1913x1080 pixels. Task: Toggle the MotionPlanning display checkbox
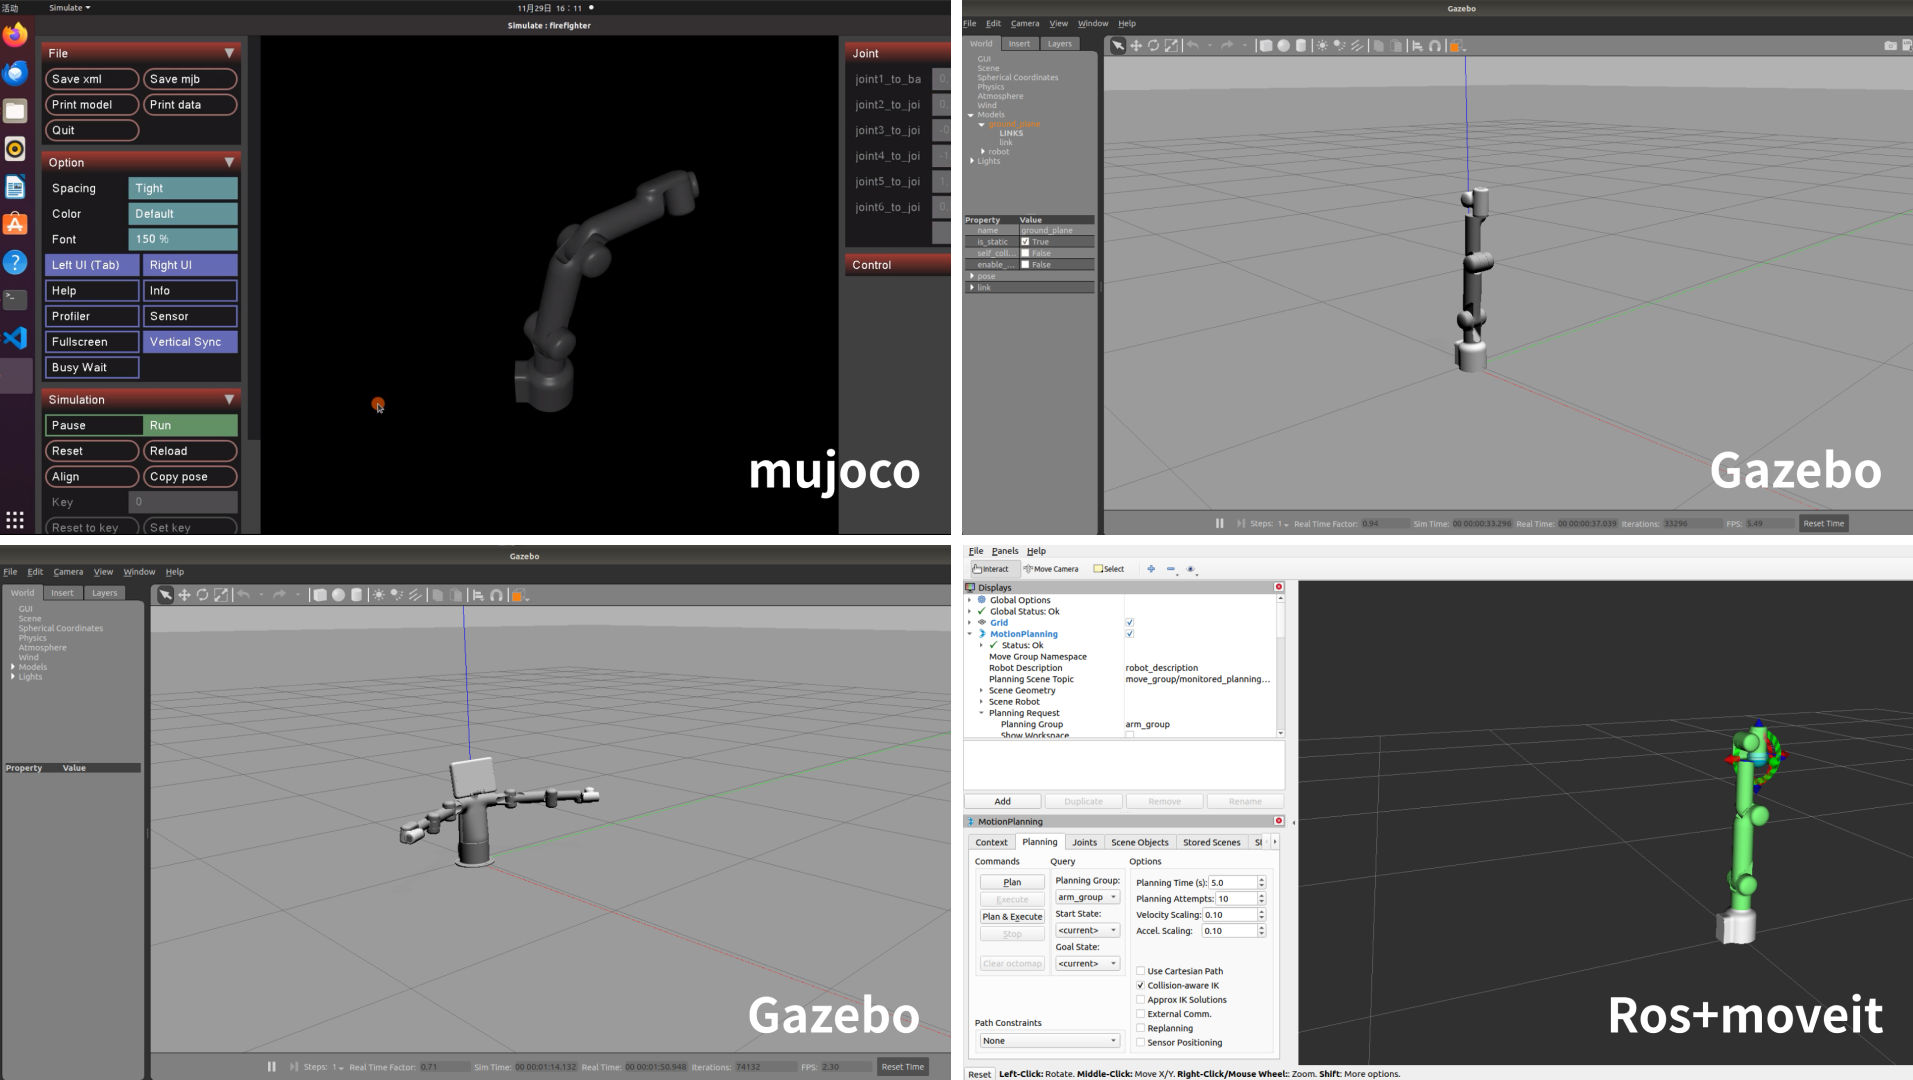coord(1129,634)
